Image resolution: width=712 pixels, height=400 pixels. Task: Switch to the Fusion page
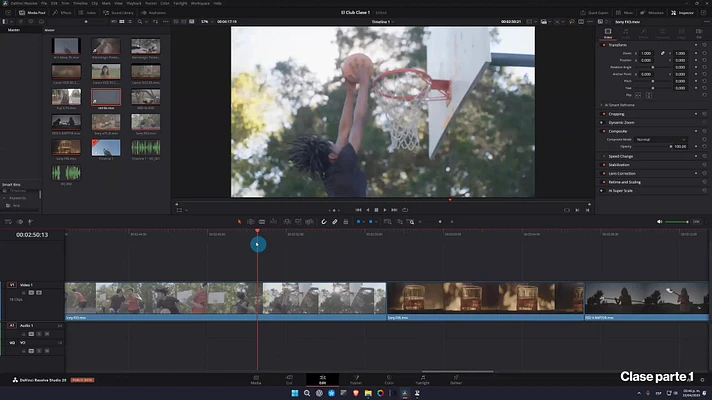[356, 380]
